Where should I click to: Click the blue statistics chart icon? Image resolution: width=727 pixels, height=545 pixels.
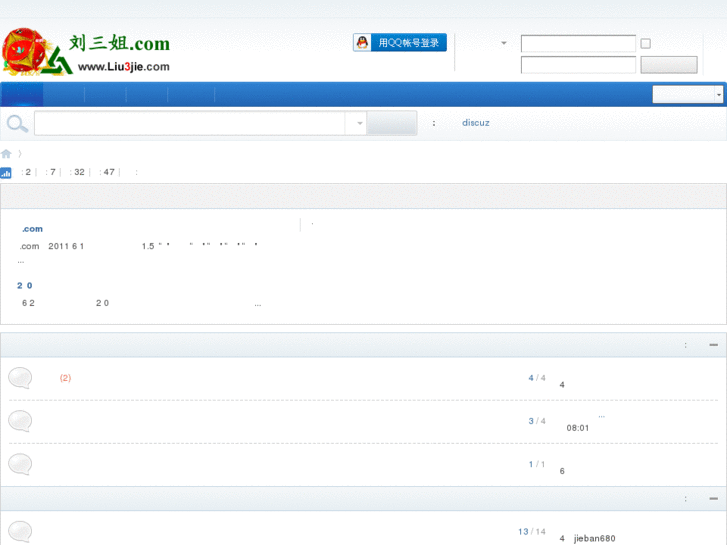[x=6, y=173]
